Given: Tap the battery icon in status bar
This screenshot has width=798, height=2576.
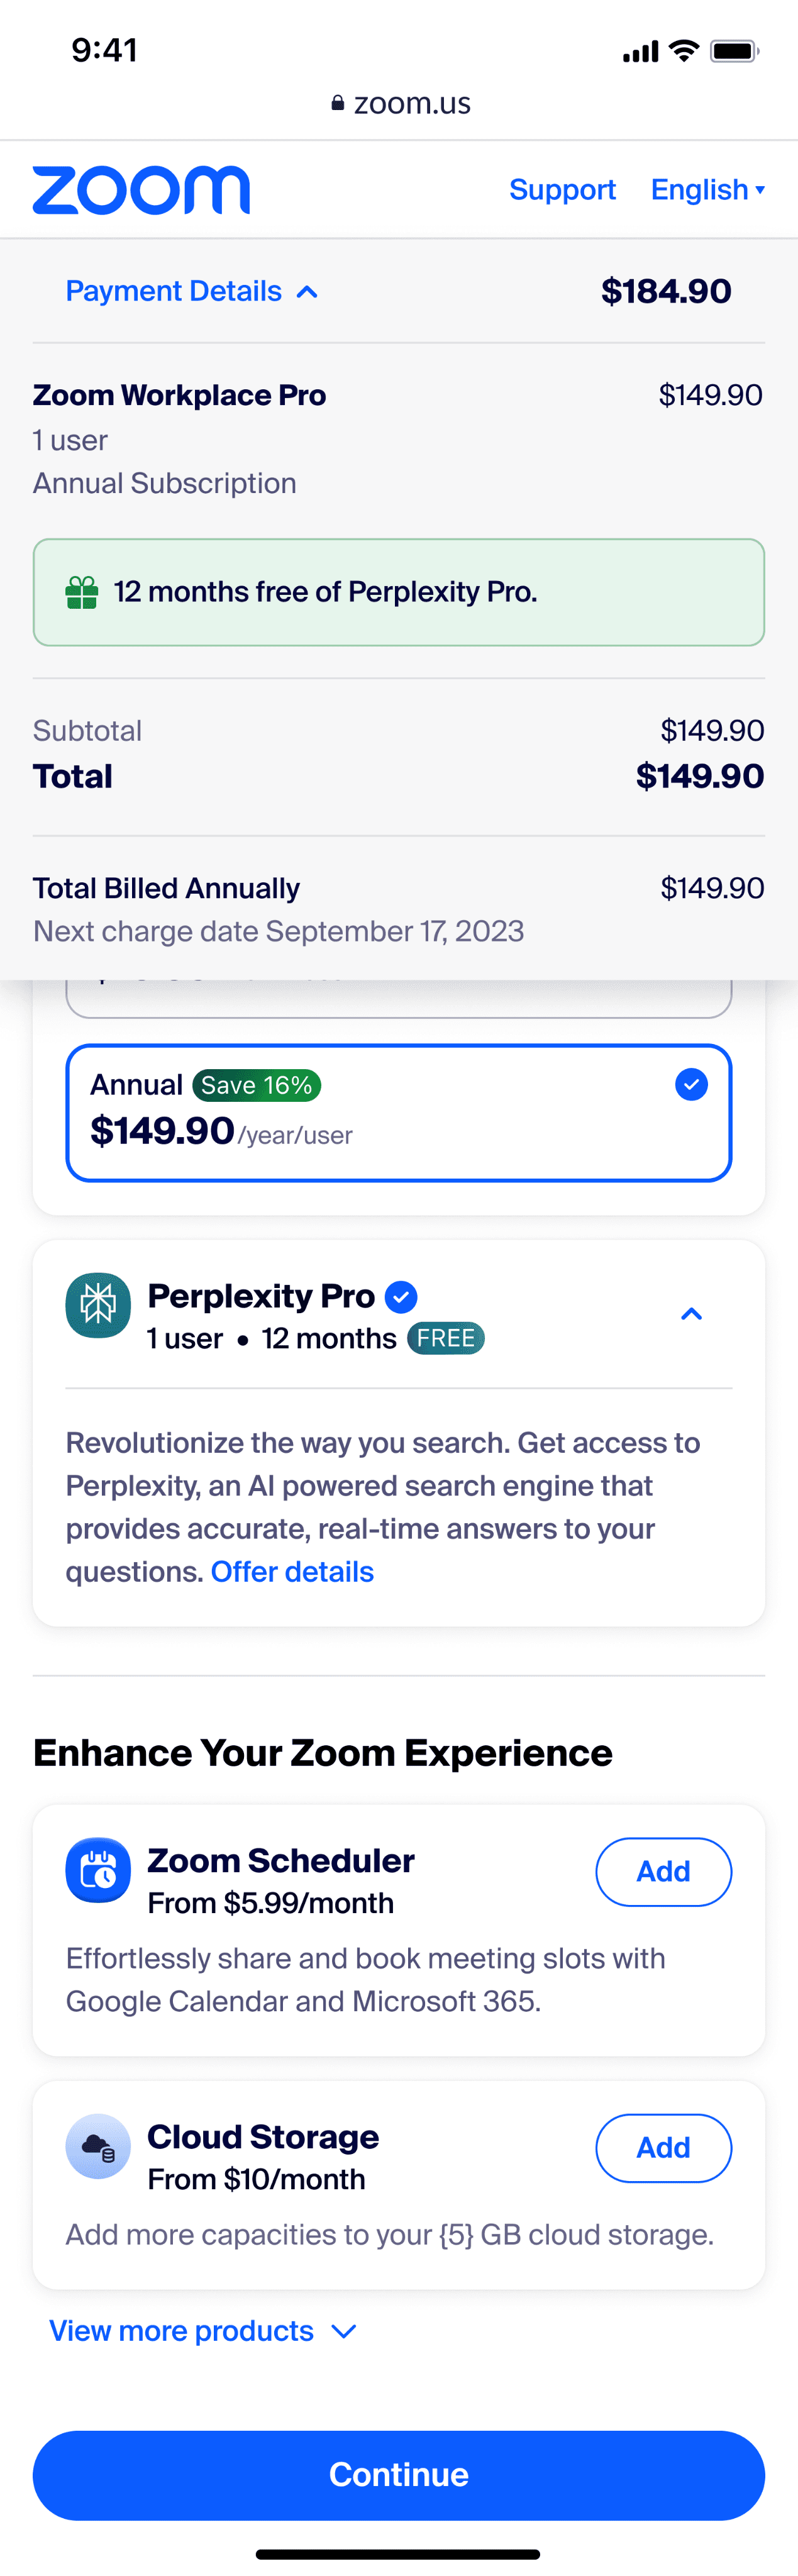Looking at the screenshot, I should [x=735, y=51].
